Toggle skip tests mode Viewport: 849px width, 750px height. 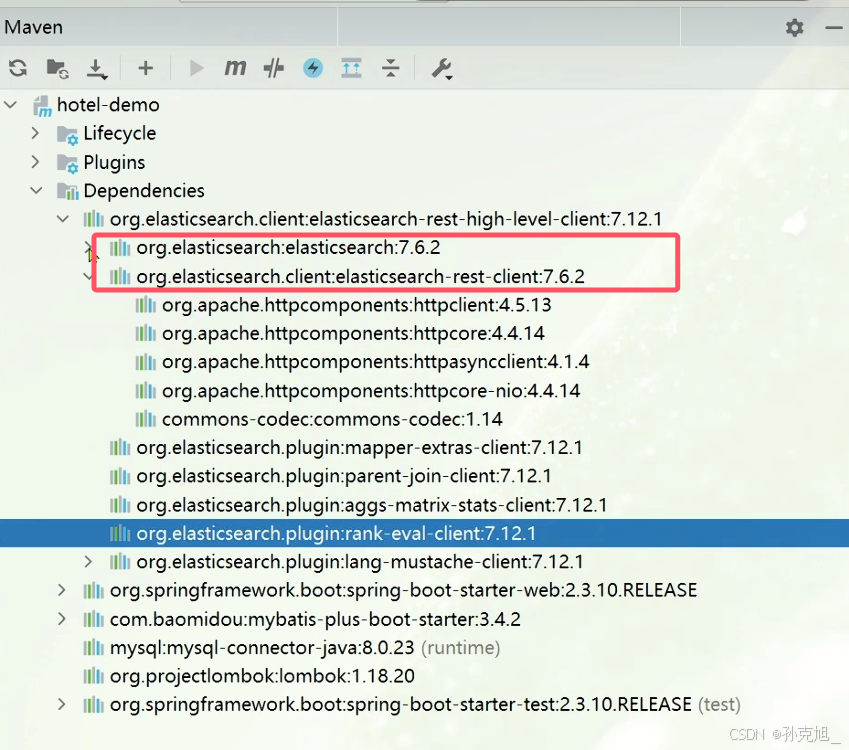273,68
